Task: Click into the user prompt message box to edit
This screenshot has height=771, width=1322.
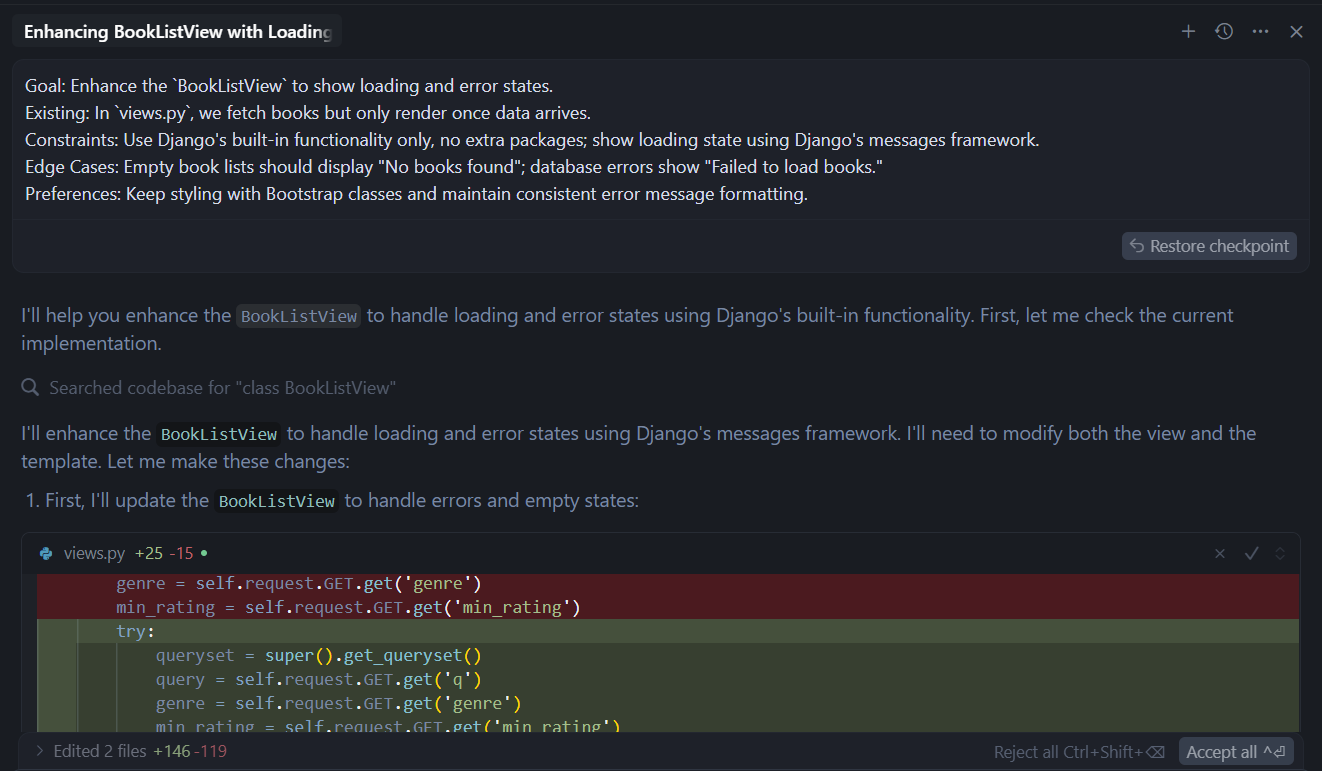Action: tap(660, 140)
